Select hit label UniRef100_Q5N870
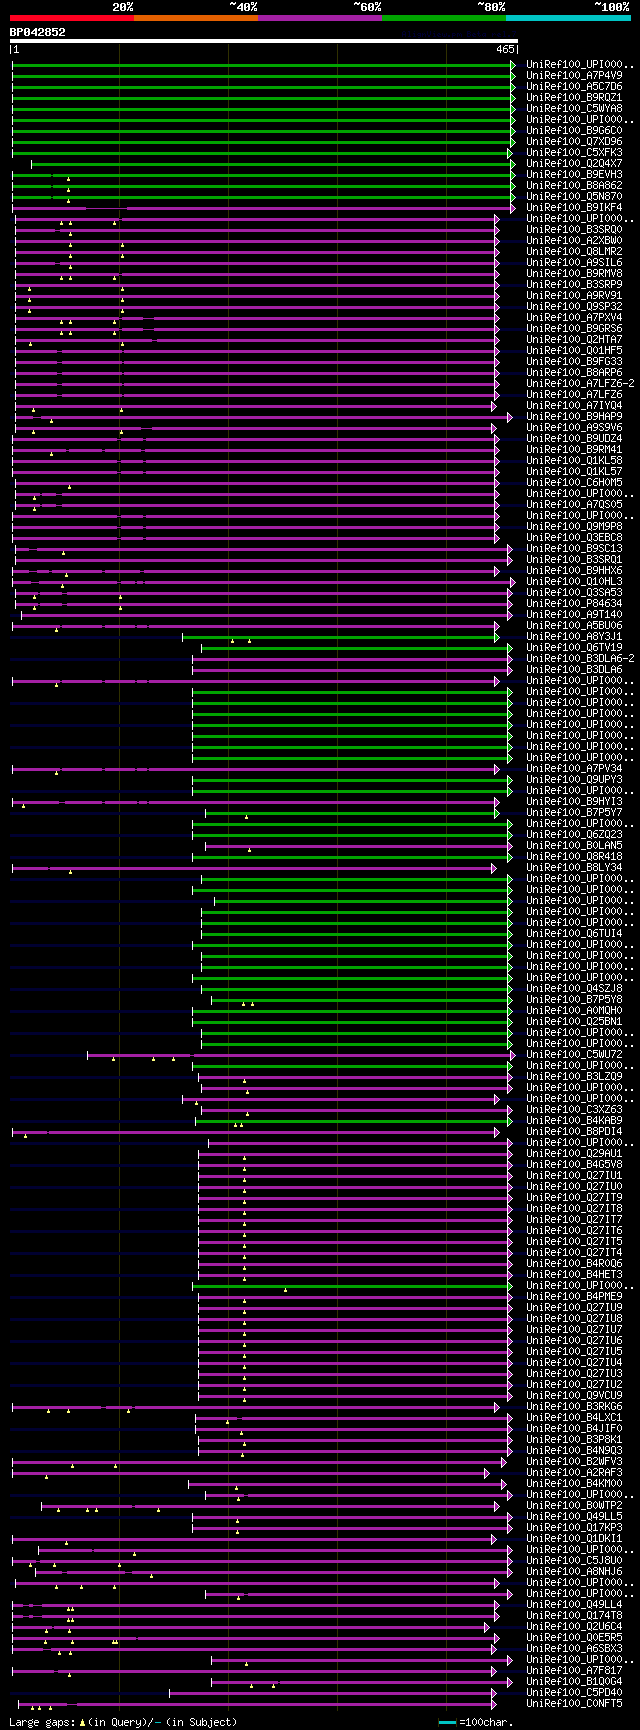Image resolution: width=640 pixels, height=1730 pixels. coord(574,196)
